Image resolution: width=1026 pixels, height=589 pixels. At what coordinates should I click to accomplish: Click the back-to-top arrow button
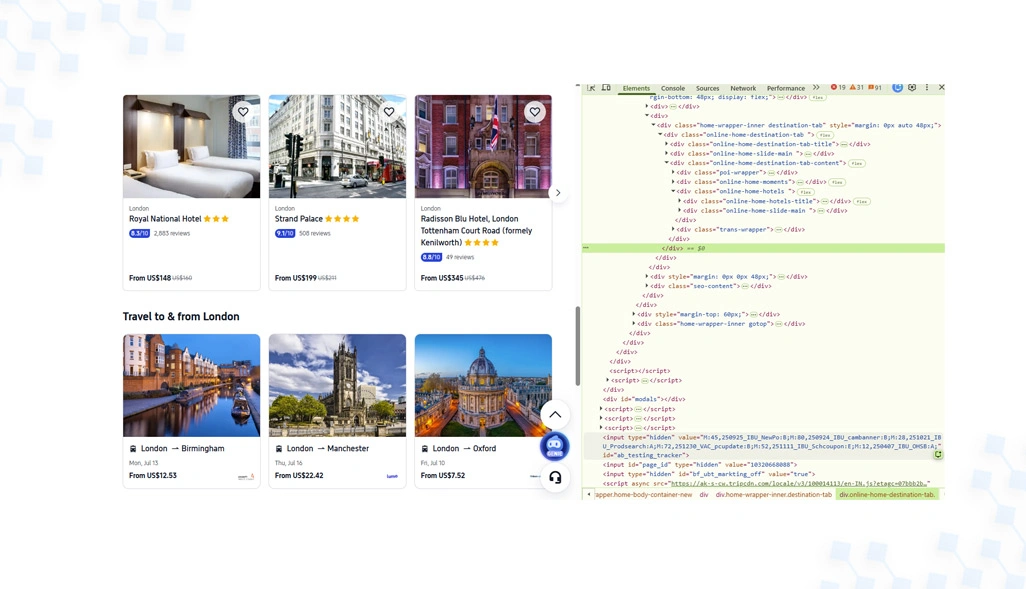555,414
